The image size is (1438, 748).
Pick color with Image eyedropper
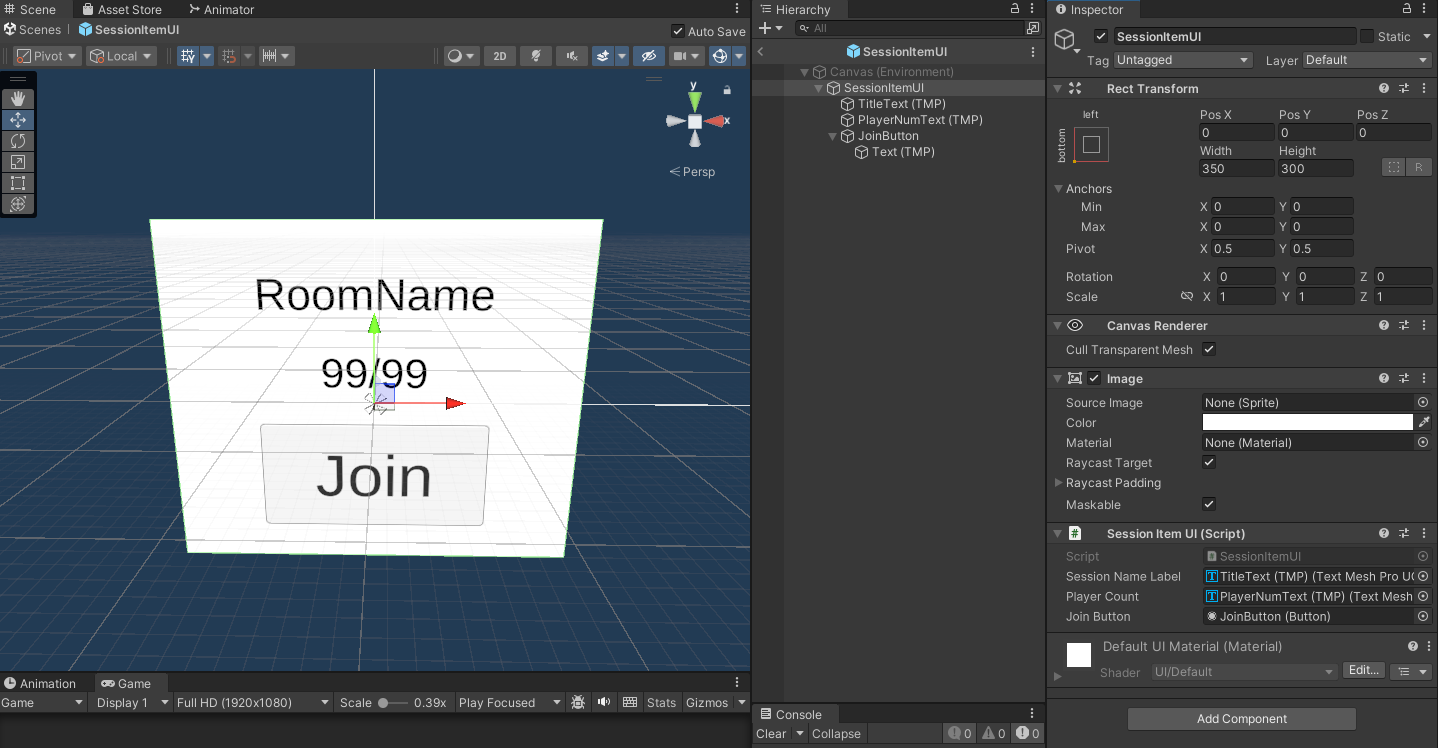point(1424,423)
